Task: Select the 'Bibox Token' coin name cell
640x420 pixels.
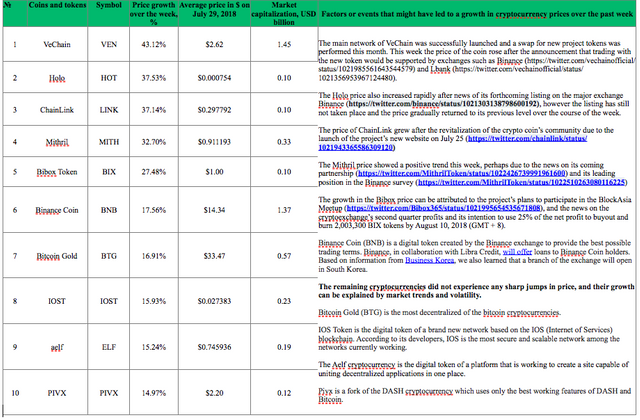Action: (x=57, y=172)
